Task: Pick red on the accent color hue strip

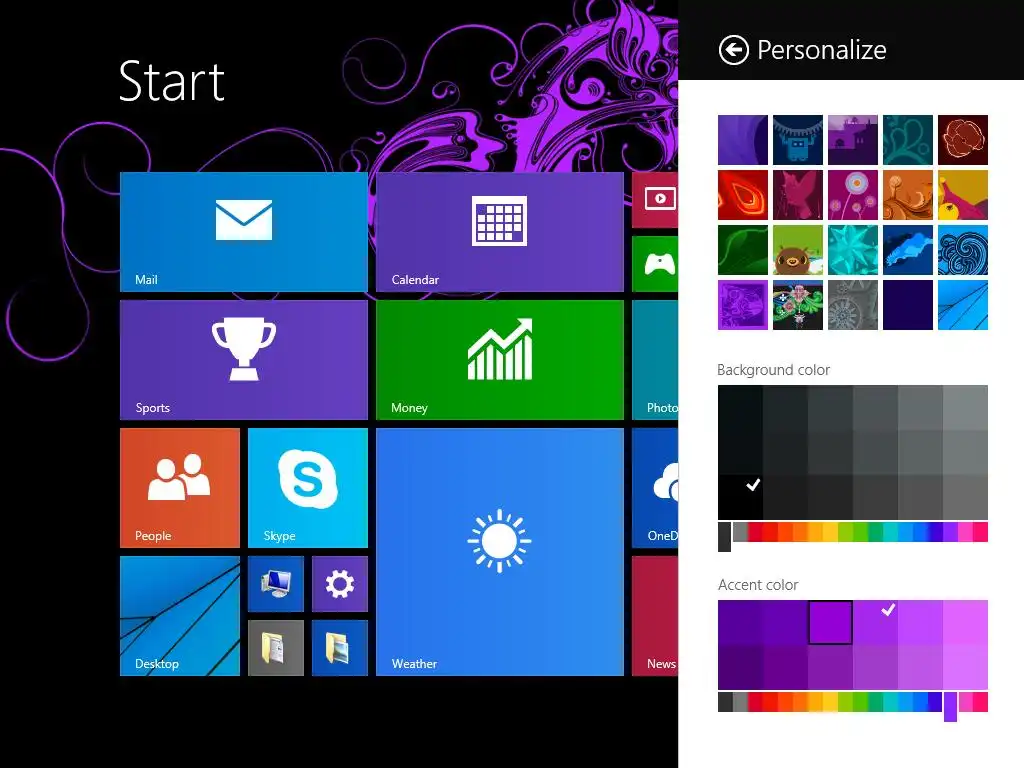Action: click(x=769, y=702)
